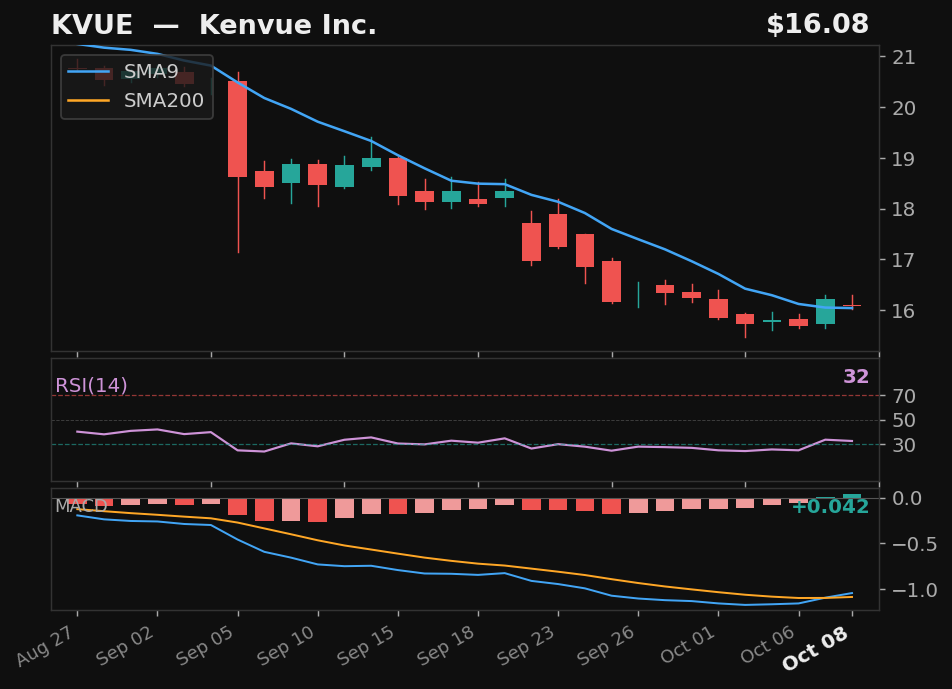Click the $16.08 current price label

(817, 24)
